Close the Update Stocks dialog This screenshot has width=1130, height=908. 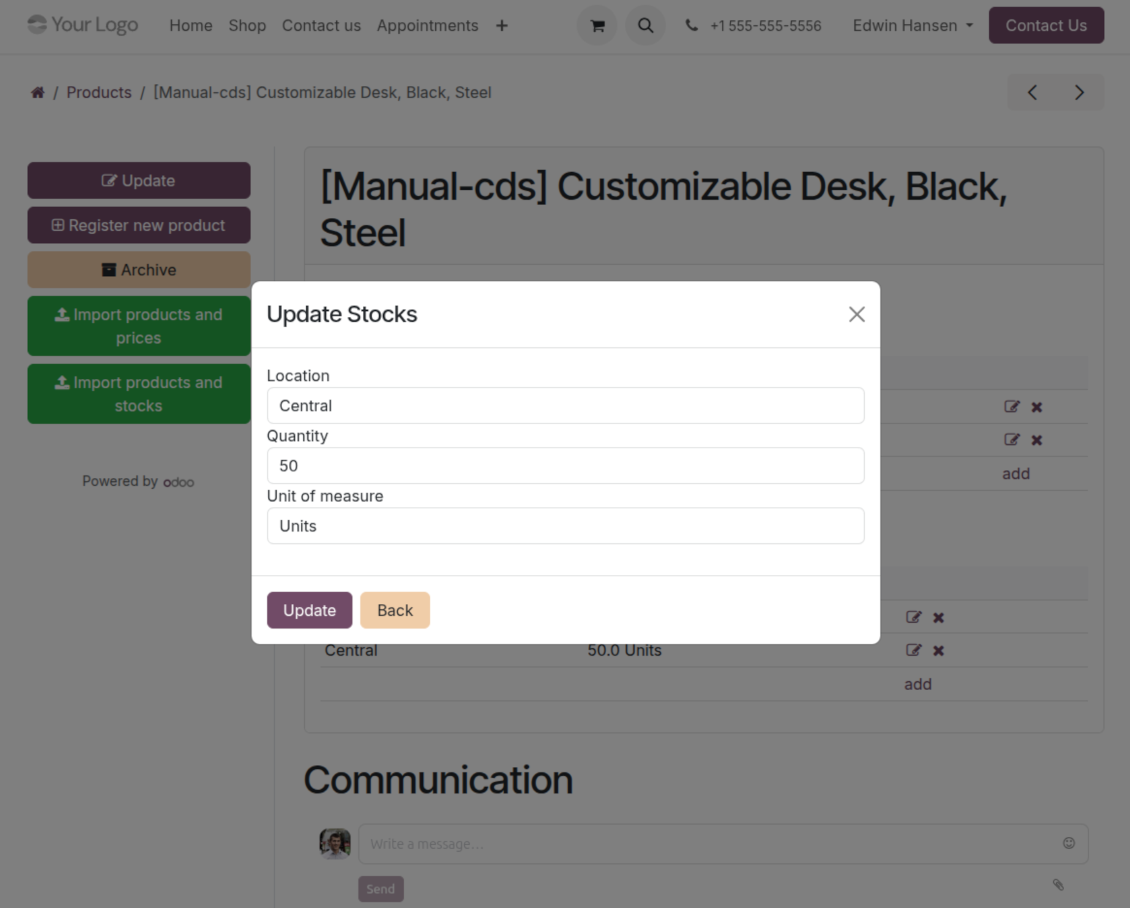(856, 314)
